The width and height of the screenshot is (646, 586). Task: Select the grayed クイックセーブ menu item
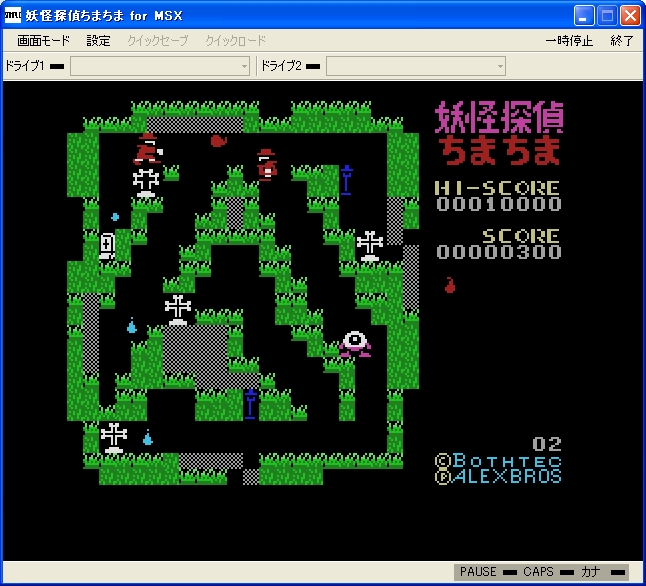[x=158, y=40]
